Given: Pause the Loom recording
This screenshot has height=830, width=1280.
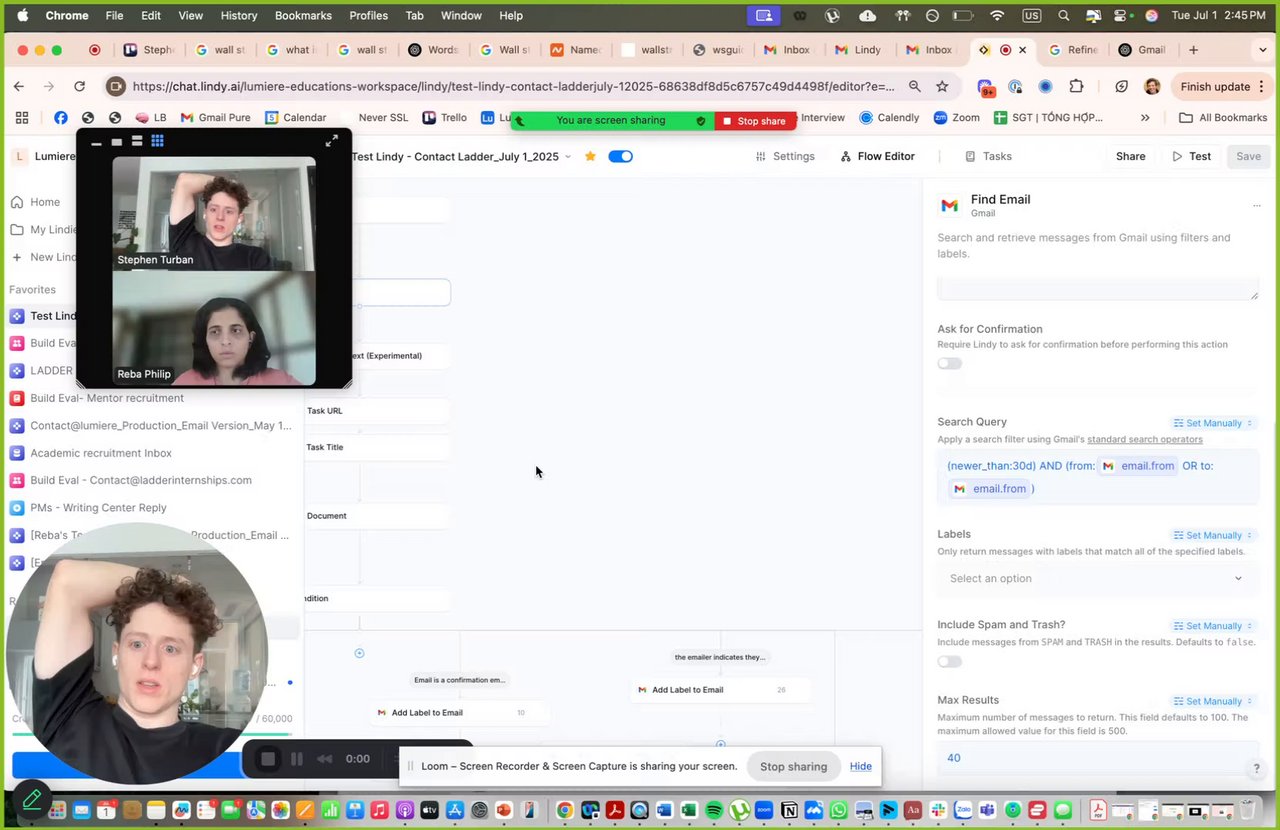Looking at the screenshot, I should 296,759.
